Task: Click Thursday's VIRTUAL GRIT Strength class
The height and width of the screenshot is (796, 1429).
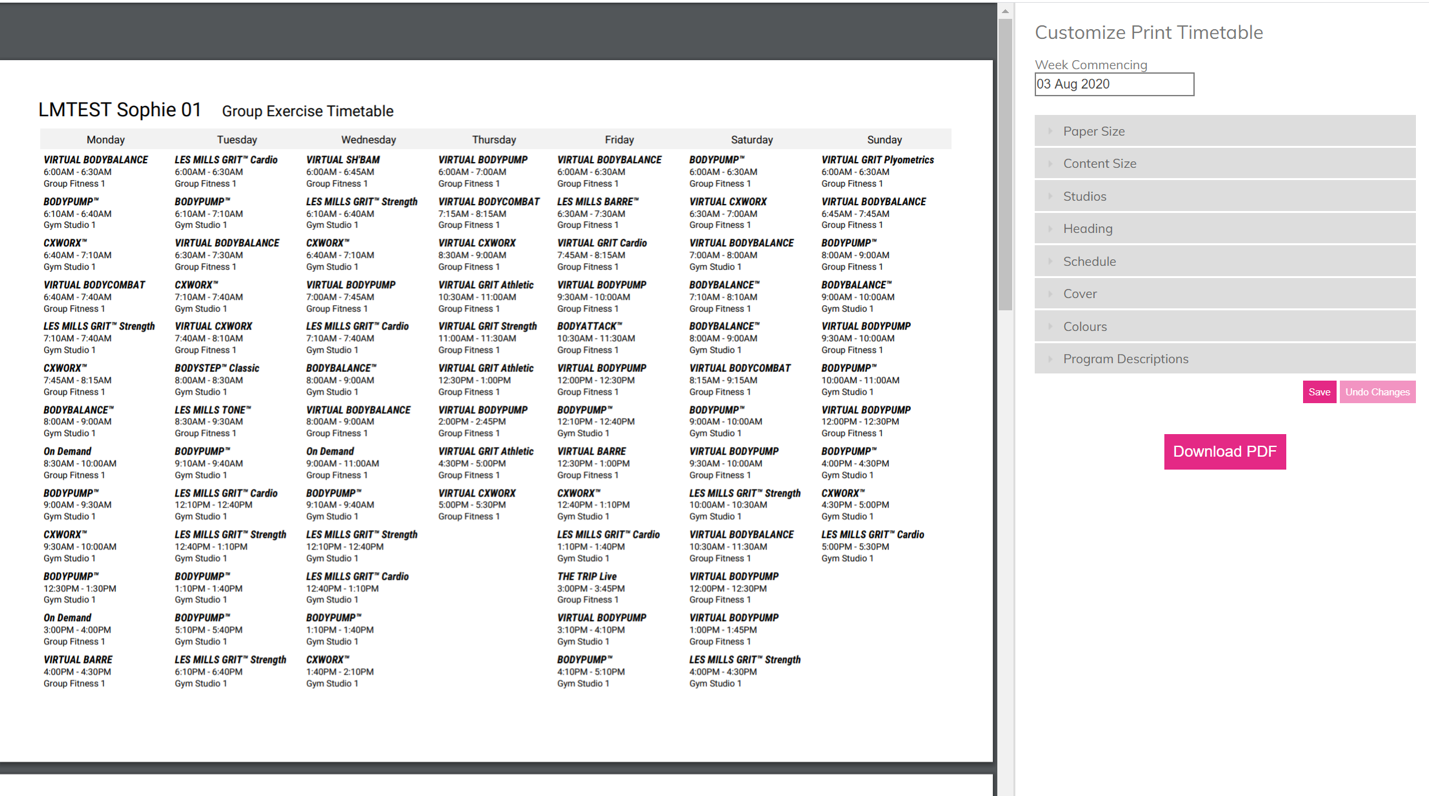Action: coord(488,338)
